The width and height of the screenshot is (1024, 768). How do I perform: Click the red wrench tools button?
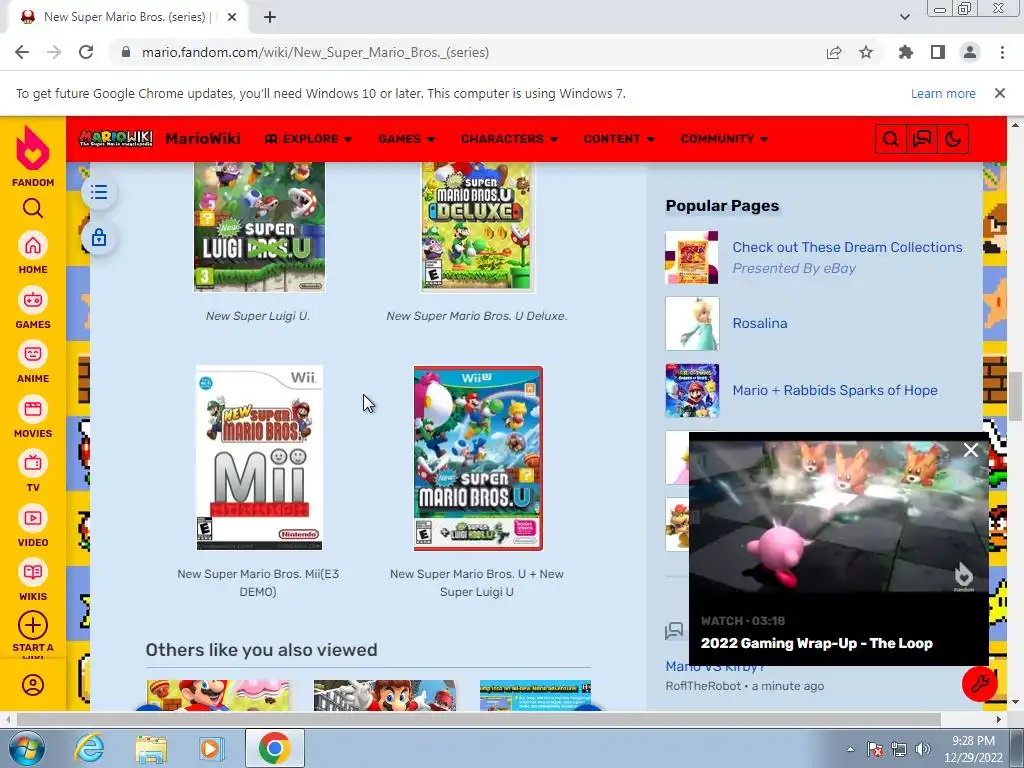pyautogui.click(x=979, y=684)
